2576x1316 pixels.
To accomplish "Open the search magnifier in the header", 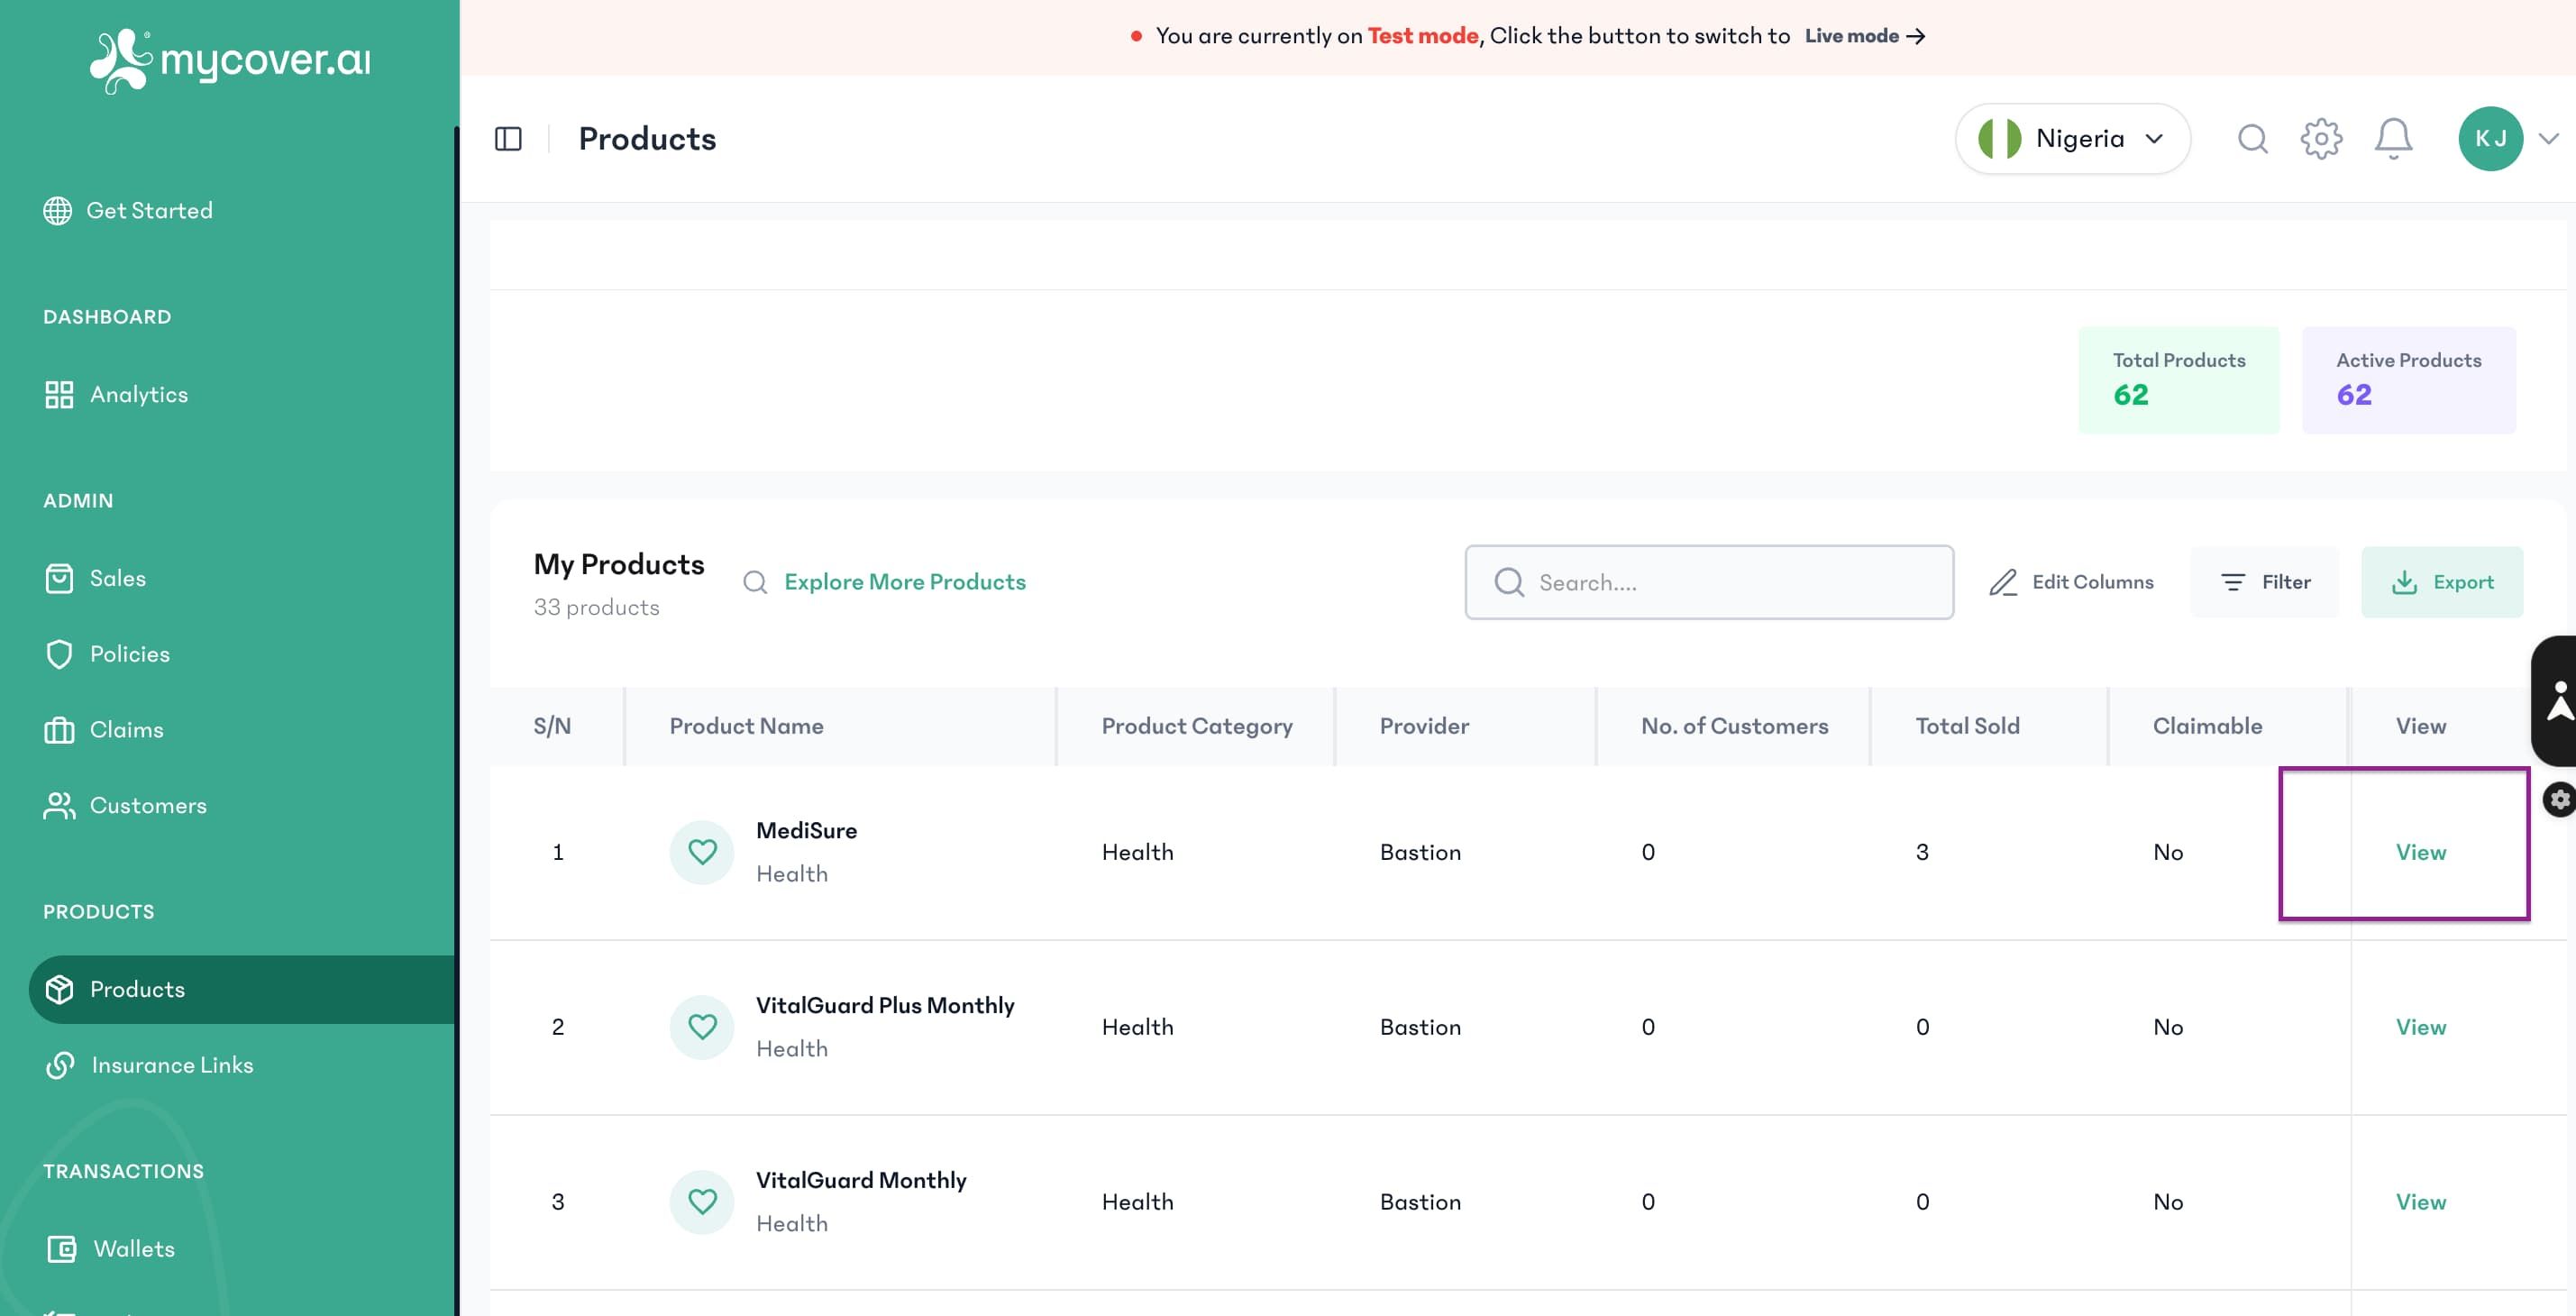I will [x=2253, y=138].
